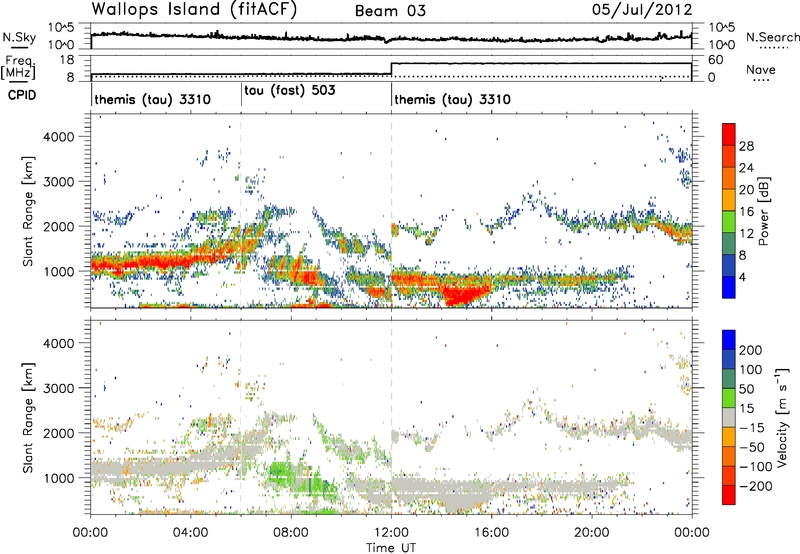Click the '28' tick on the Power scale
The image size is (800, 554).
[746, 146]
